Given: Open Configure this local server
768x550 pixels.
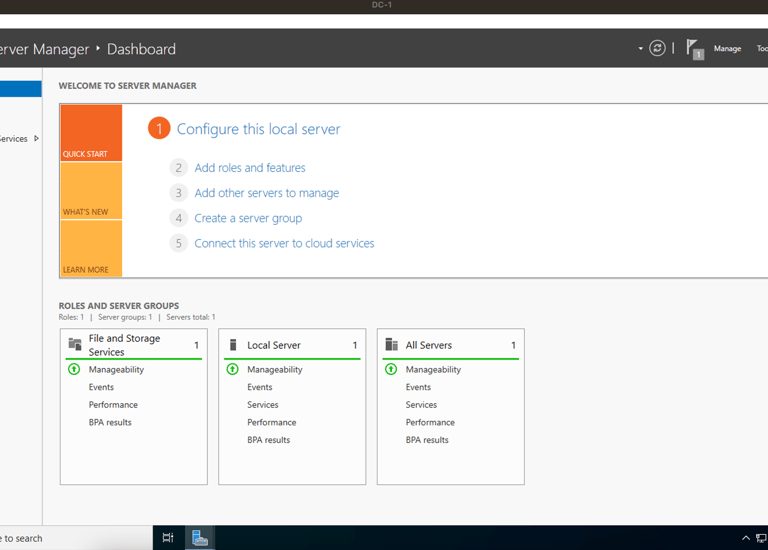Looking at the screenshot, I should (x=258, y=129).
